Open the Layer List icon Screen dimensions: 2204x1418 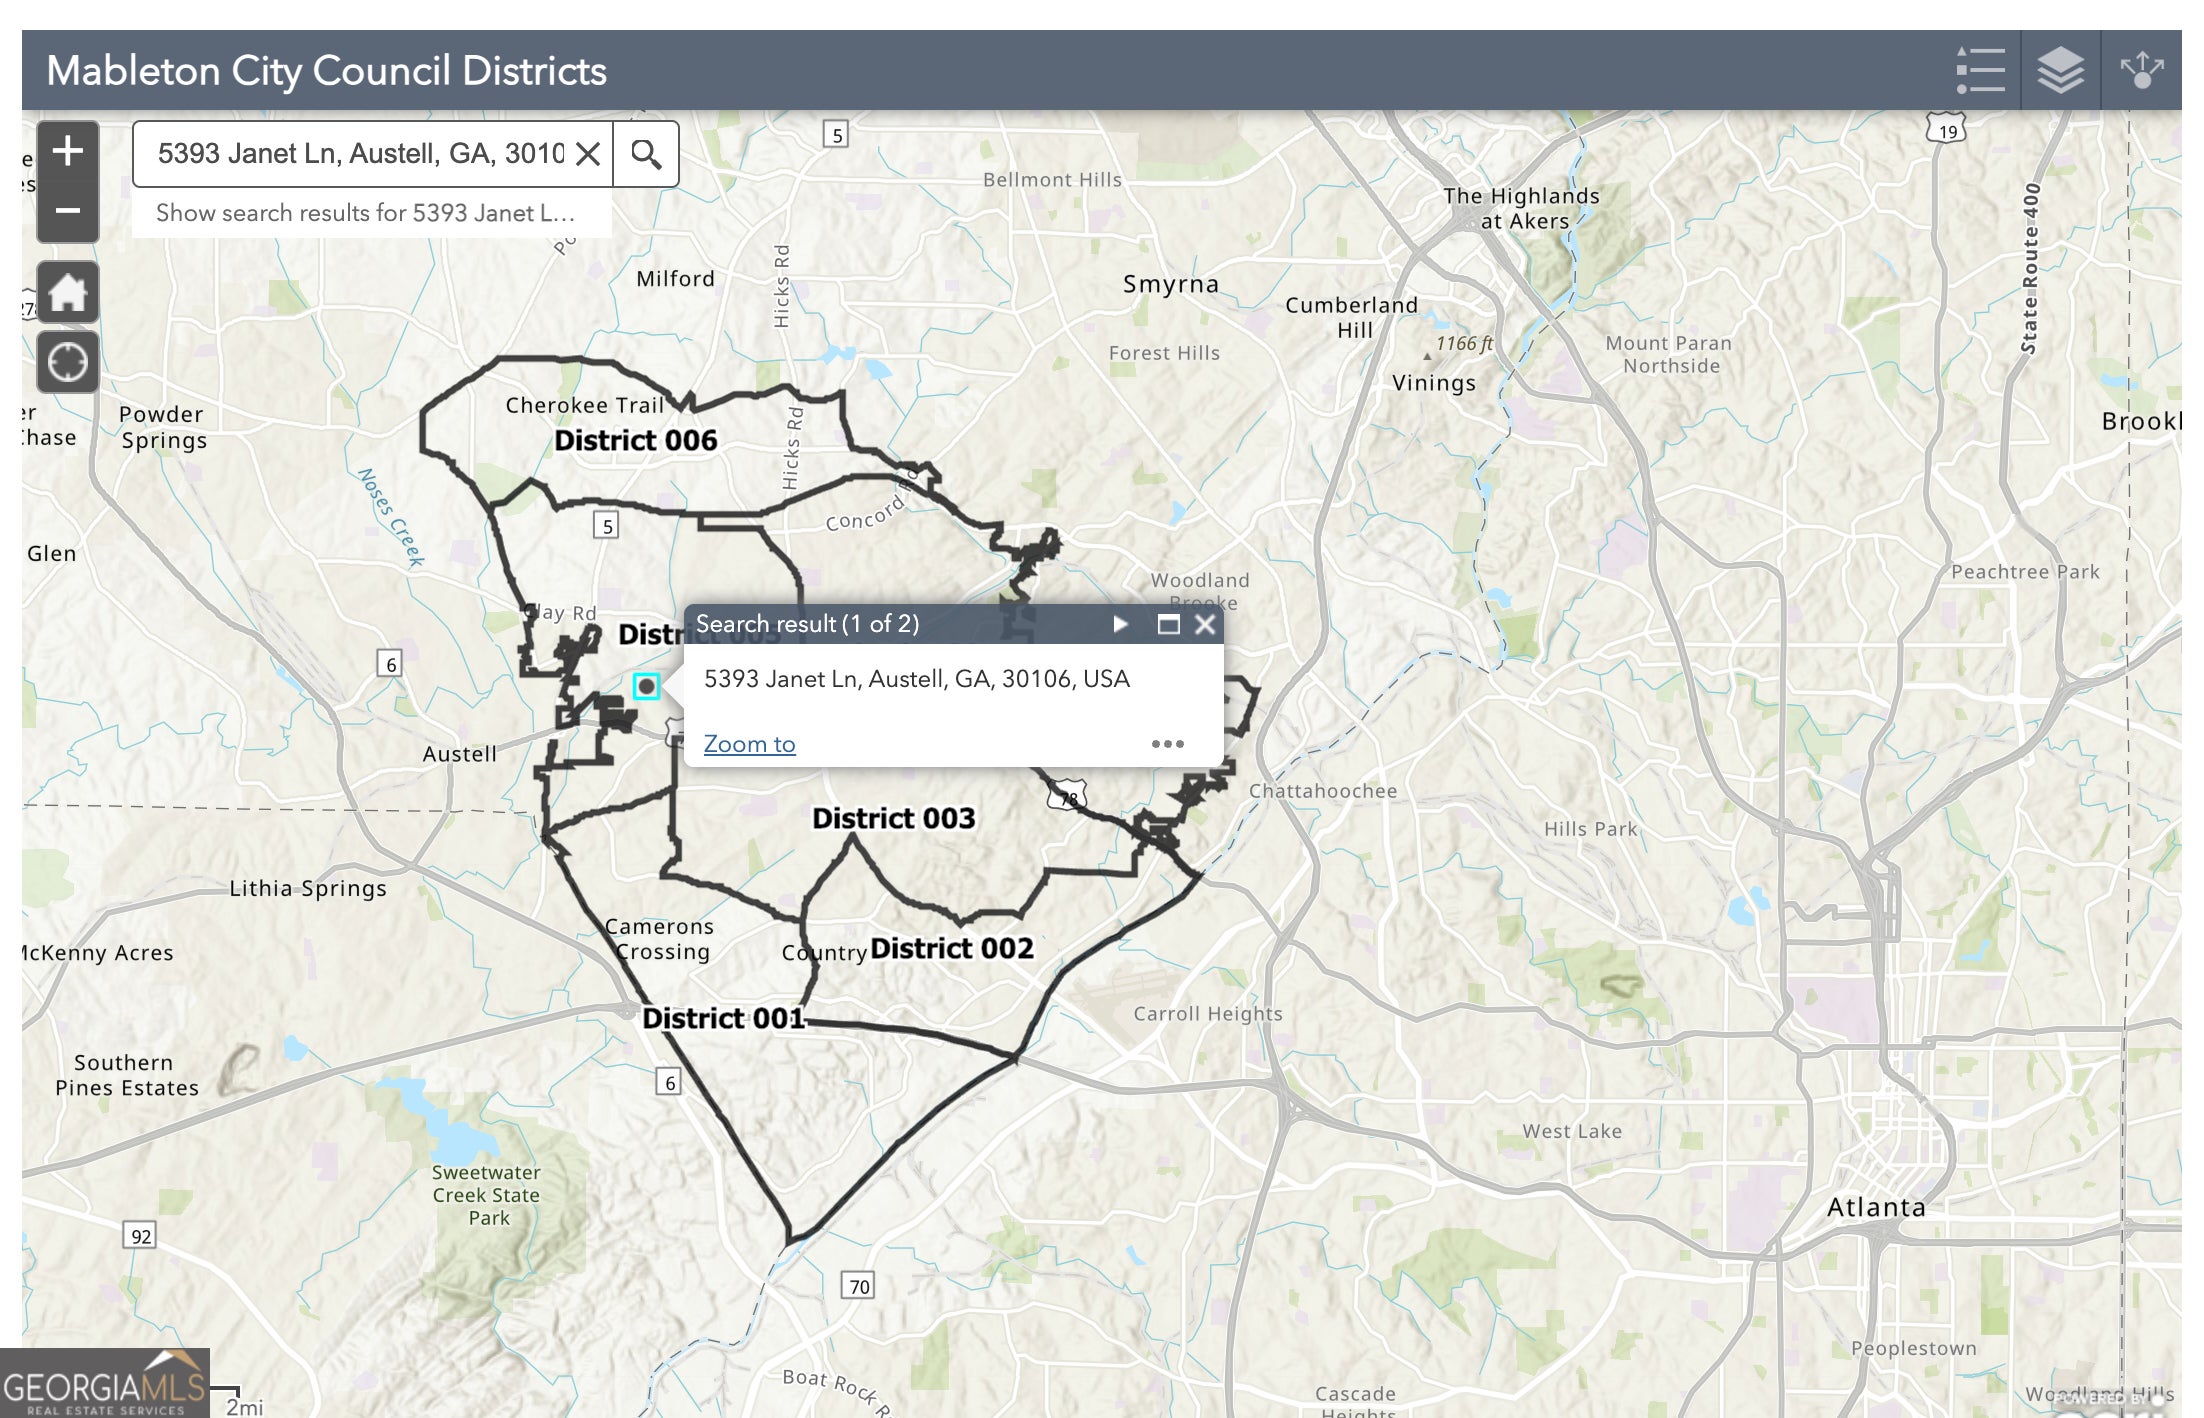click(x=2060, y=70)
